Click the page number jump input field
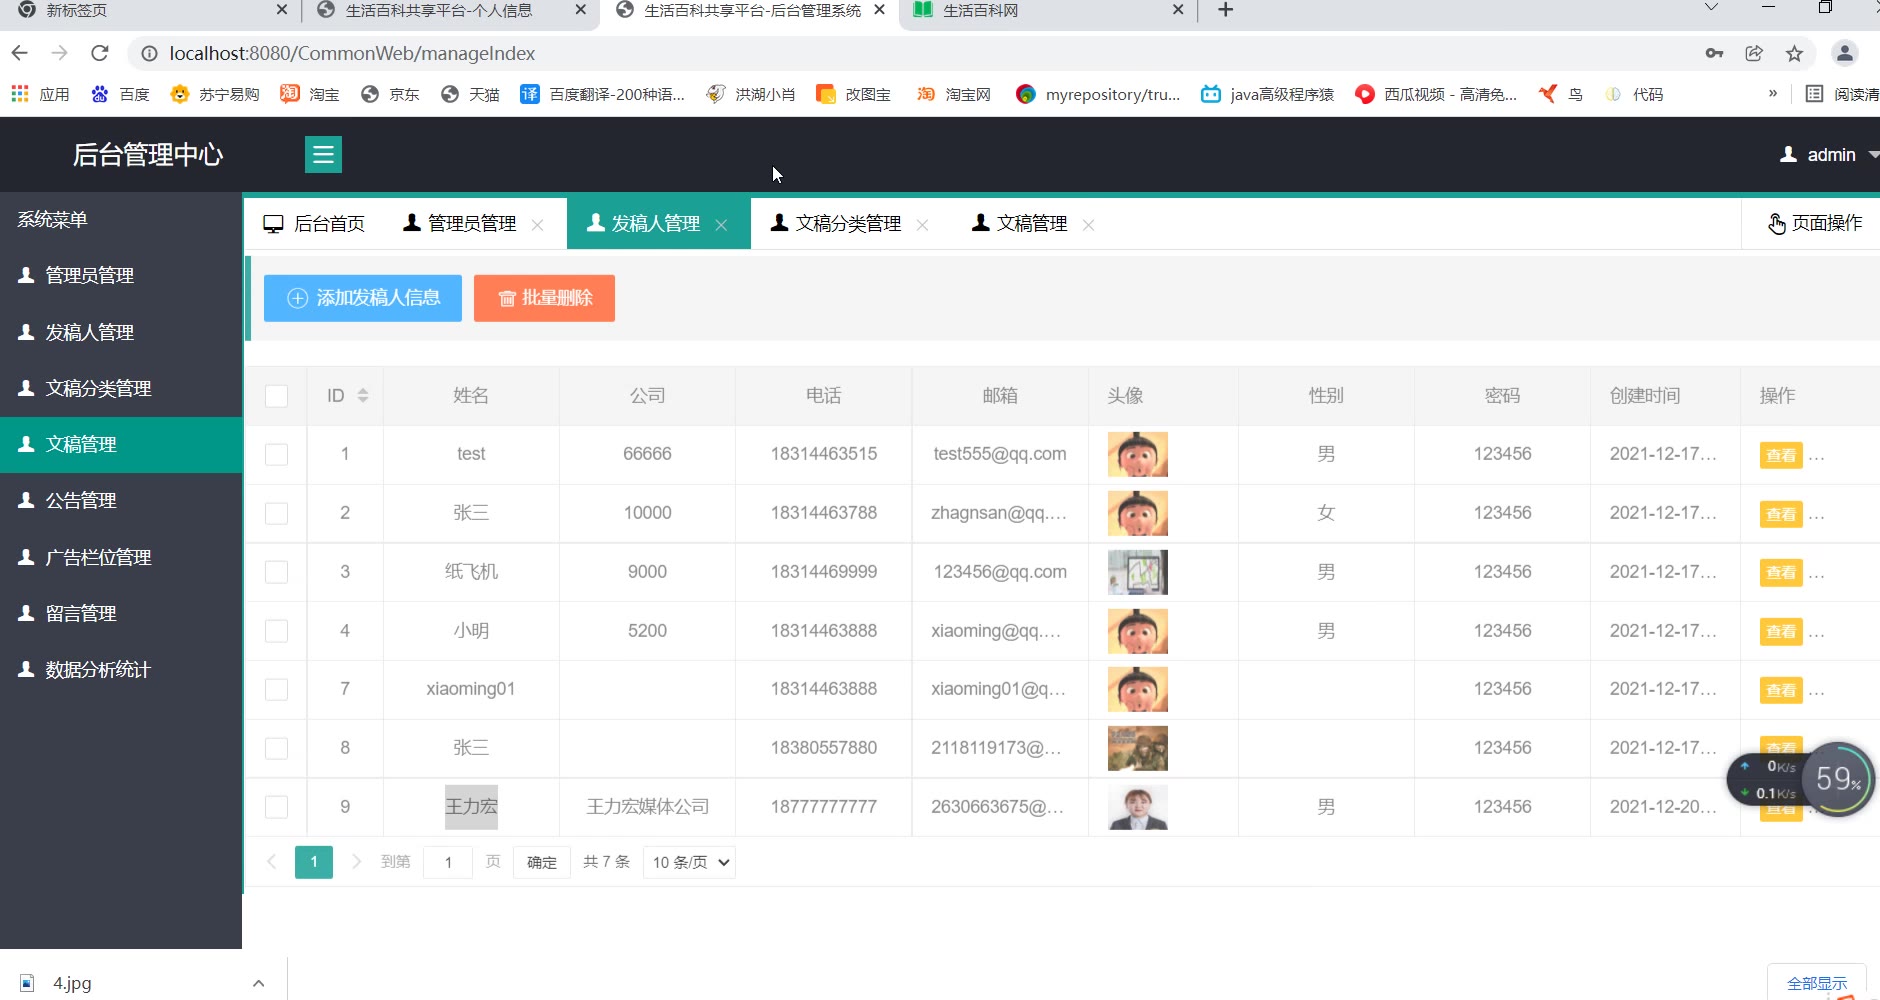Screen dimensions: 1880x1000 [x=448, y=862]
